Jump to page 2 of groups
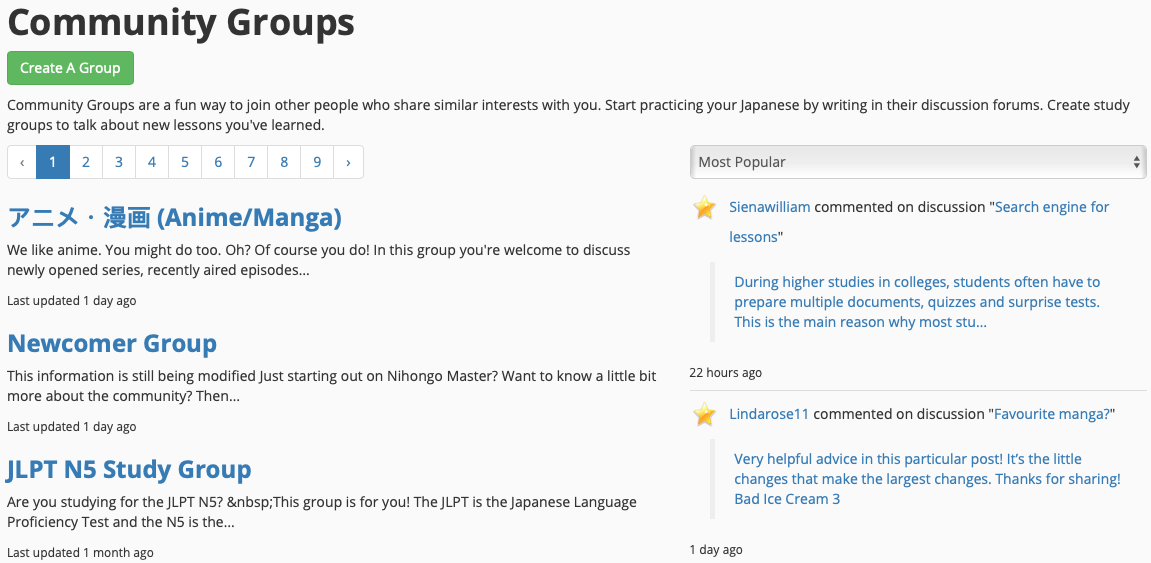Viewport: 1151px width, 563px height. click(x=86, y=162)
